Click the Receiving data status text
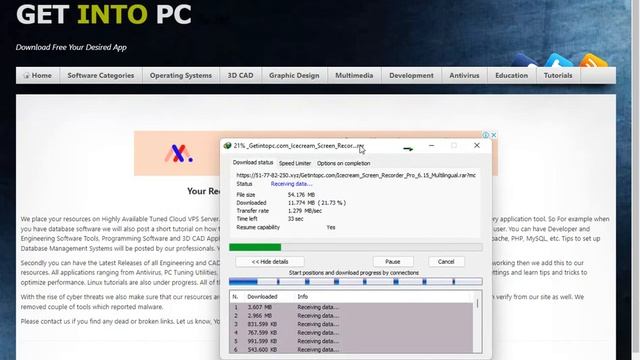This screenshot has height=360, width=640. (291, 184)
